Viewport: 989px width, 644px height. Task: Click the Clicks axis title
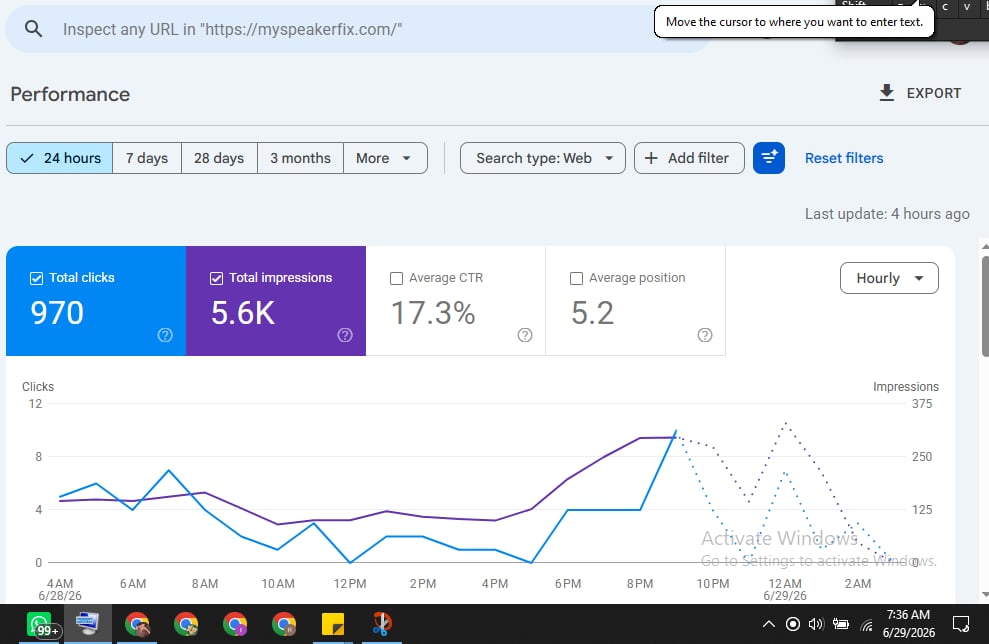pos(38,387)
